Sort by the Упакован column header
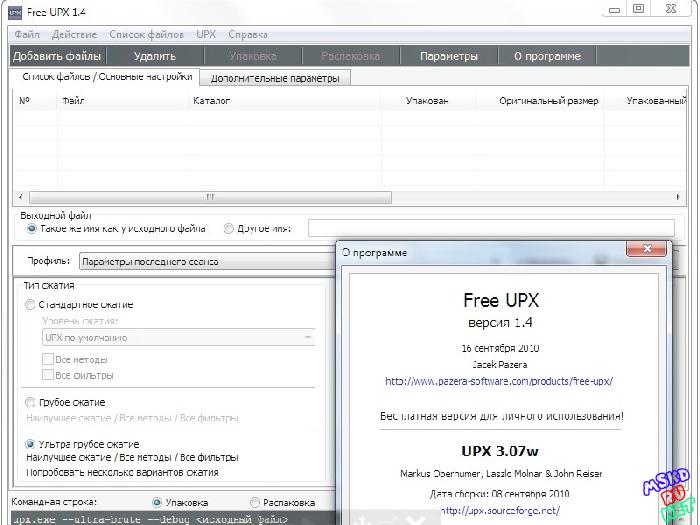This screenshot has width=700, height=525. coord(428,101)
